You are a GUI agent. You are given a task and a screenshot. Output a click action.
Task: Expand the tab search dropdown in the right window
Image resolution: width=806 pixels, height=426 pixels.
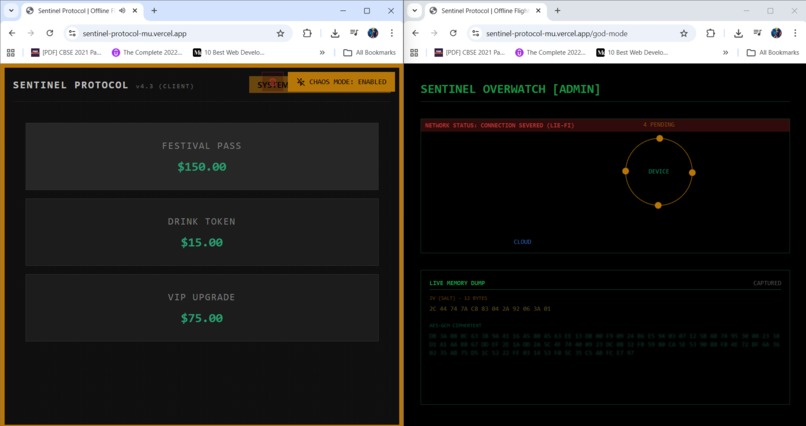pos(414,10)
